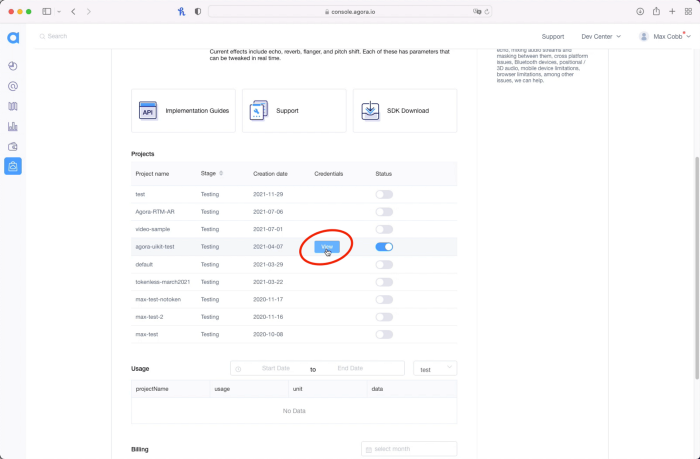Screen dimensions: 700x459
Task: Click the Usage End Date field
Action: coord(350,368)
